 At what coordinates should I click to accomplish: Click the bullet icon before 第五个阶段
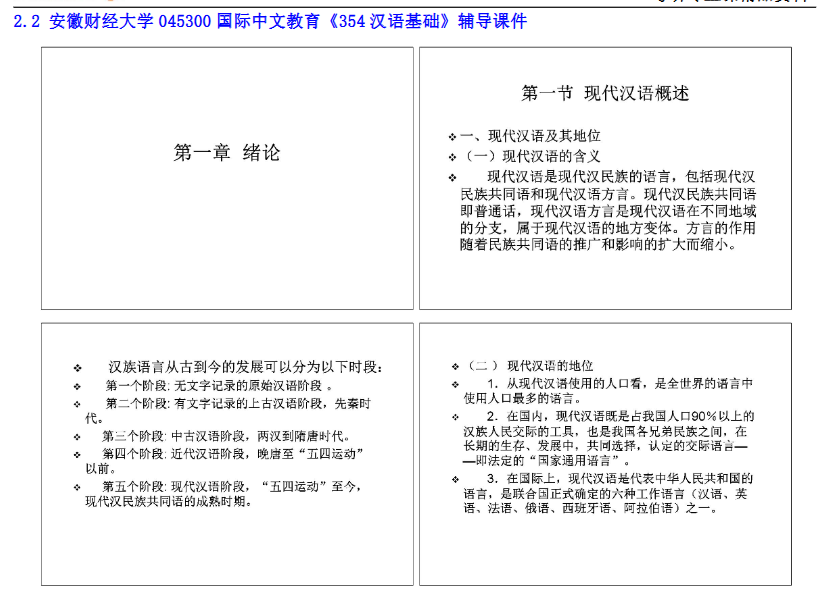77,487
